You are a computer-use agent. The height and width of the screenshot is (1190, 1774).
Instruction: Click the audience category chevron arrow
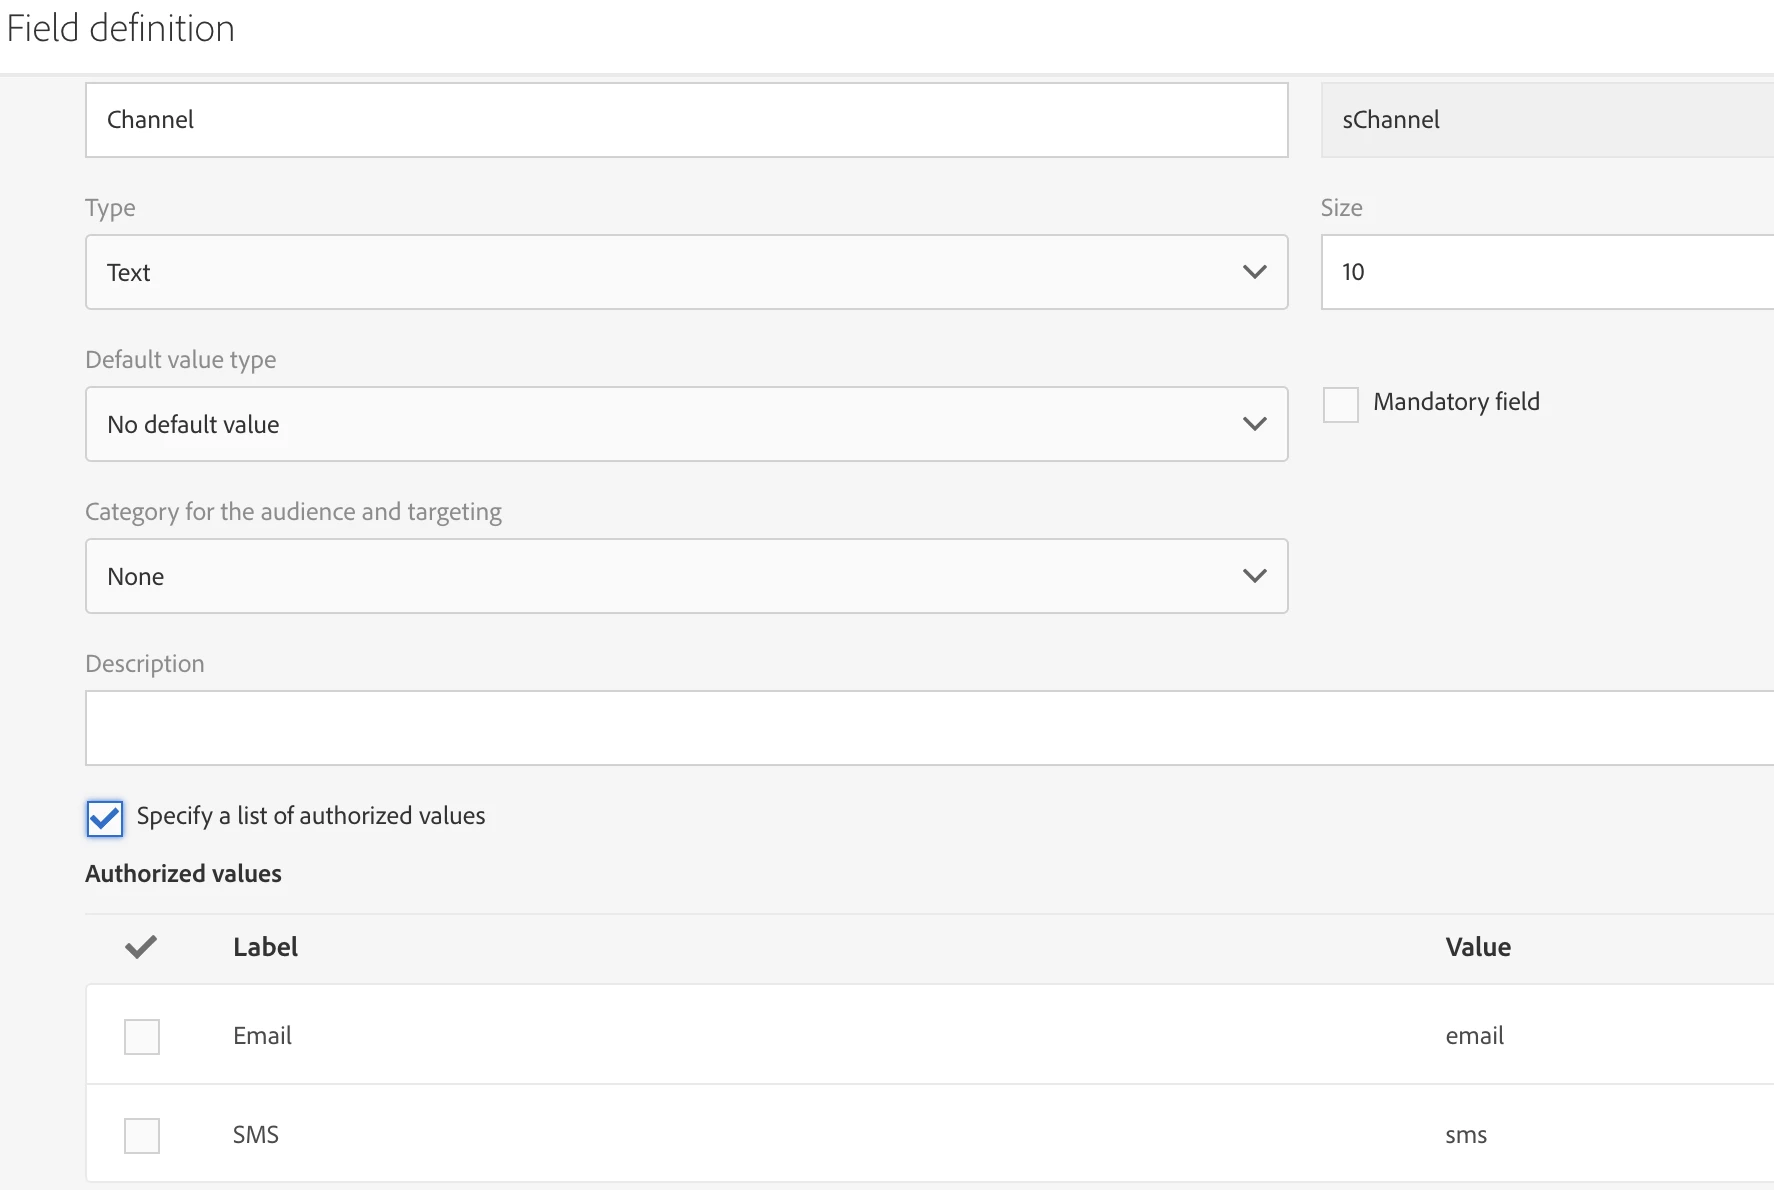pyautogui.click(x=1254, y=576)
